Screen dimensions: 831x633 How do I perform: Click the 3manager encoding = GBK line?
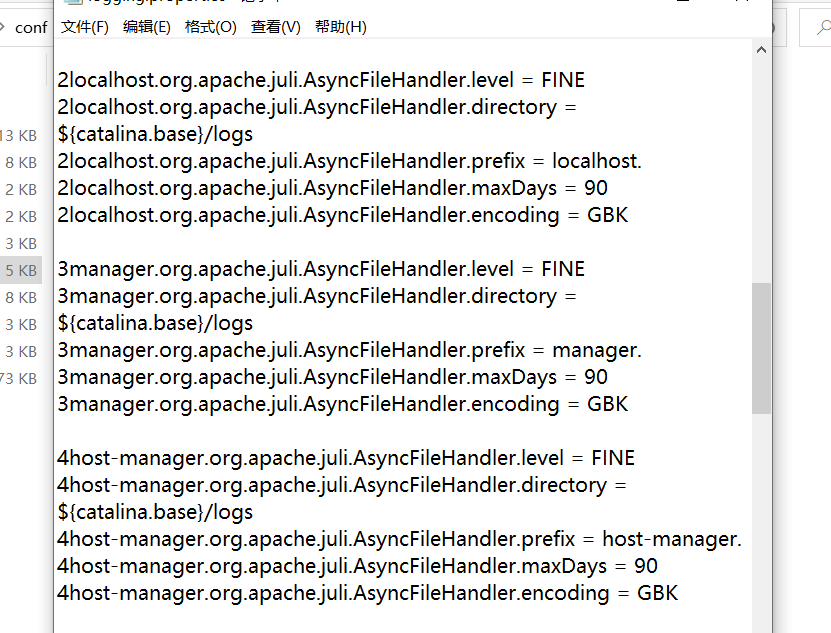pyautogui.click(x=343, y=405)
